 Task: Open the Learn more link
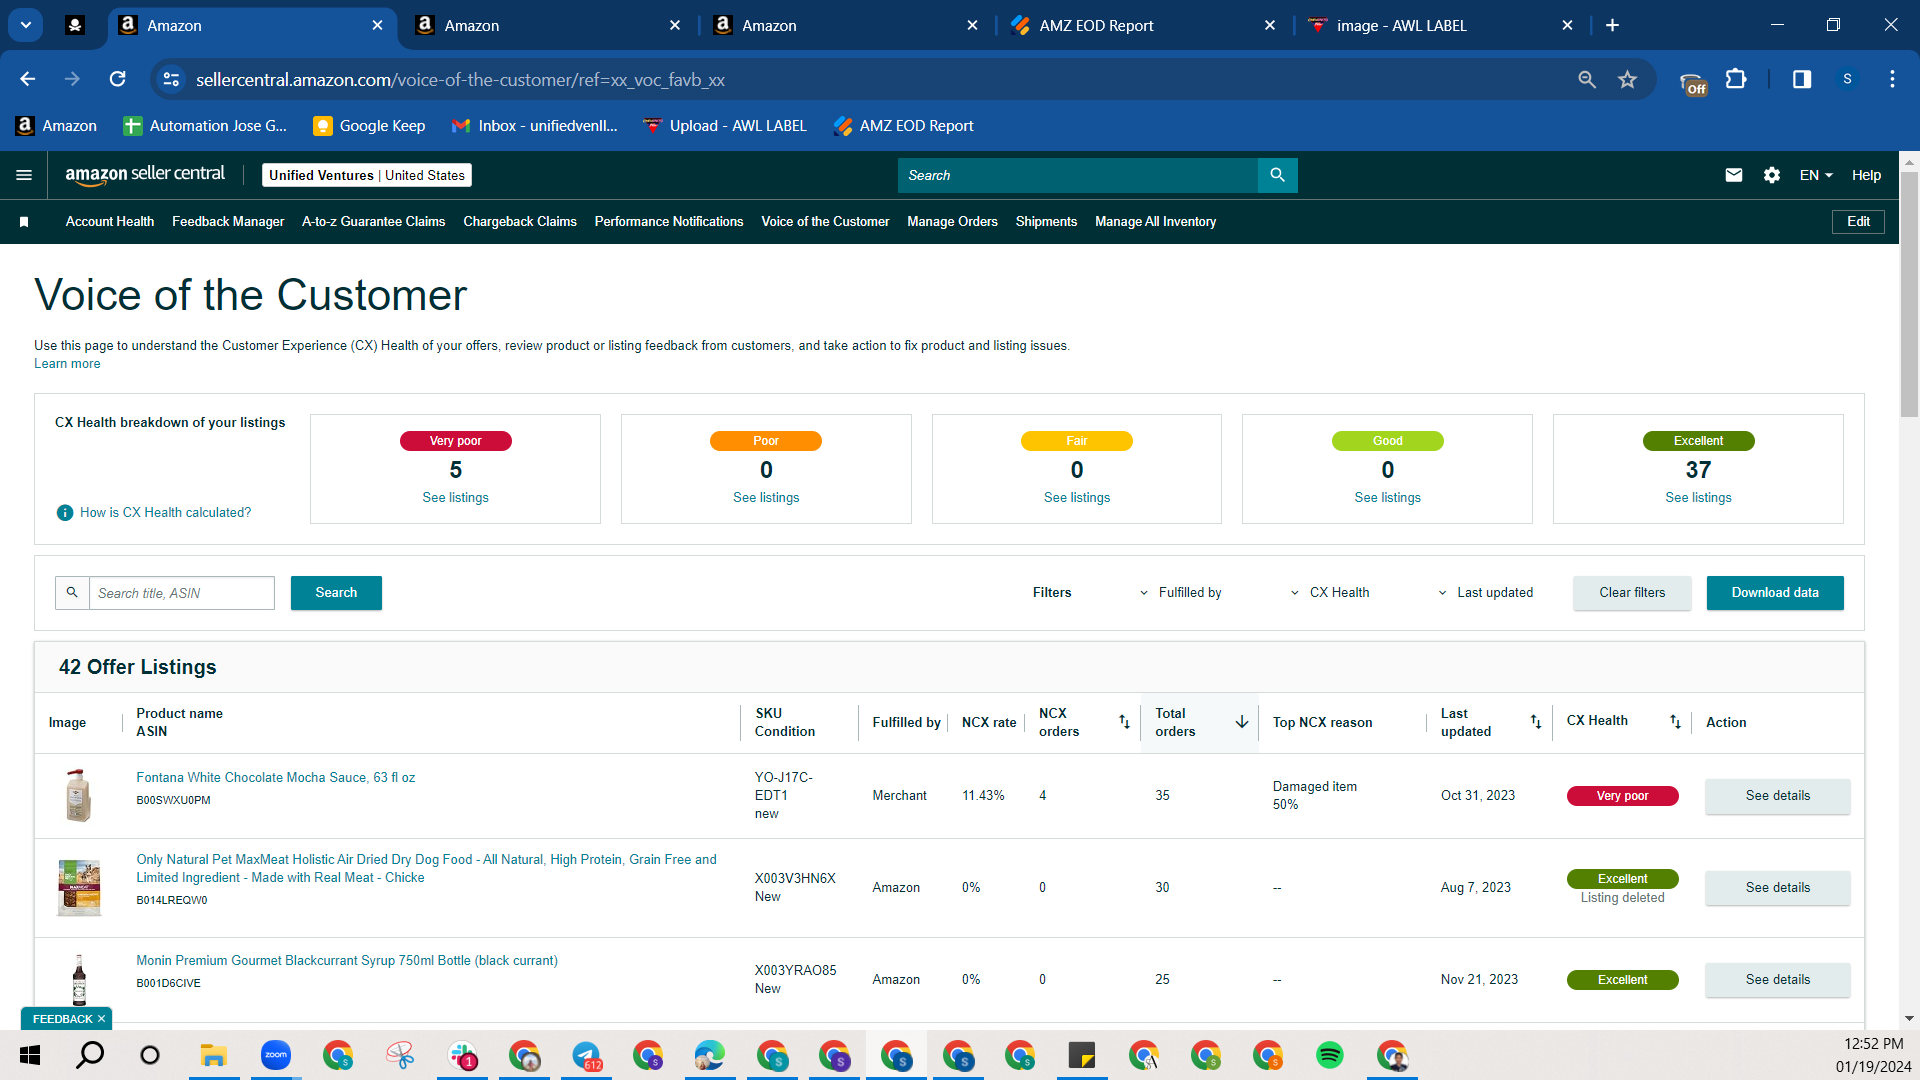point(67,364)
